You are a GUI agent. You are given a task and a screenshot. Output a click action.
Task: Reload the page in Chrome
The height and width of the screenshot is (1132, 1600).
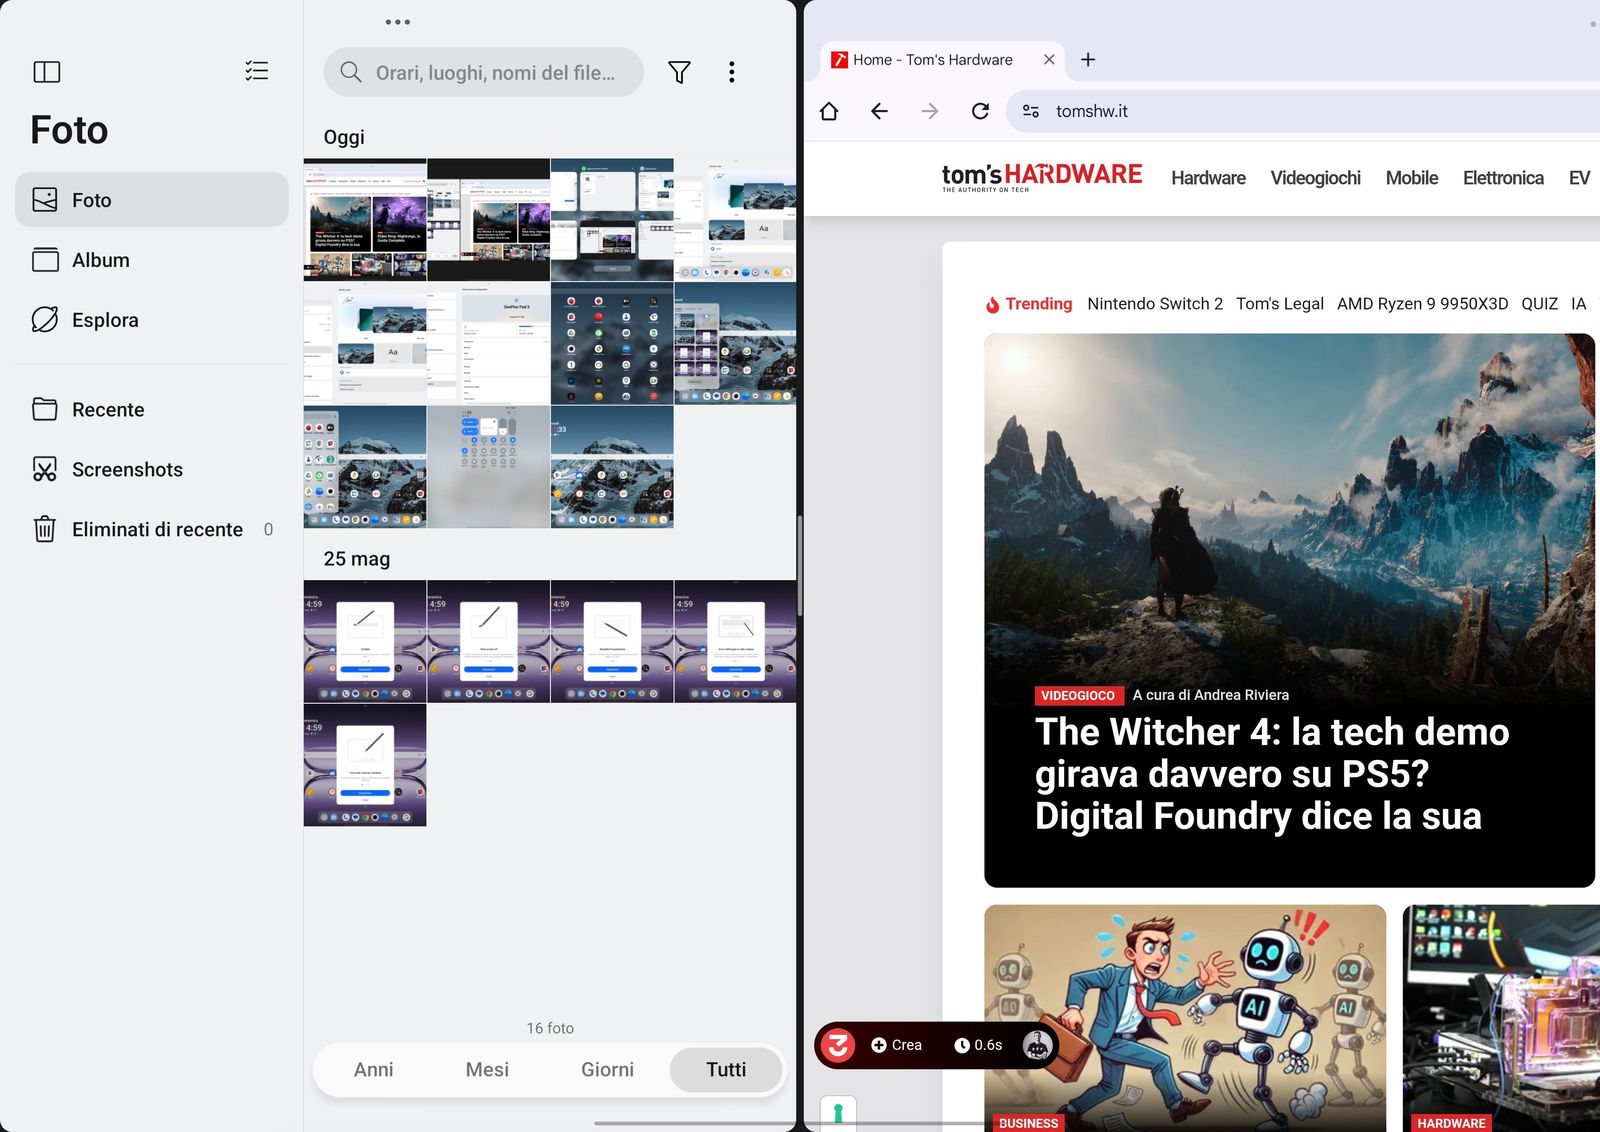coord(980,111)
